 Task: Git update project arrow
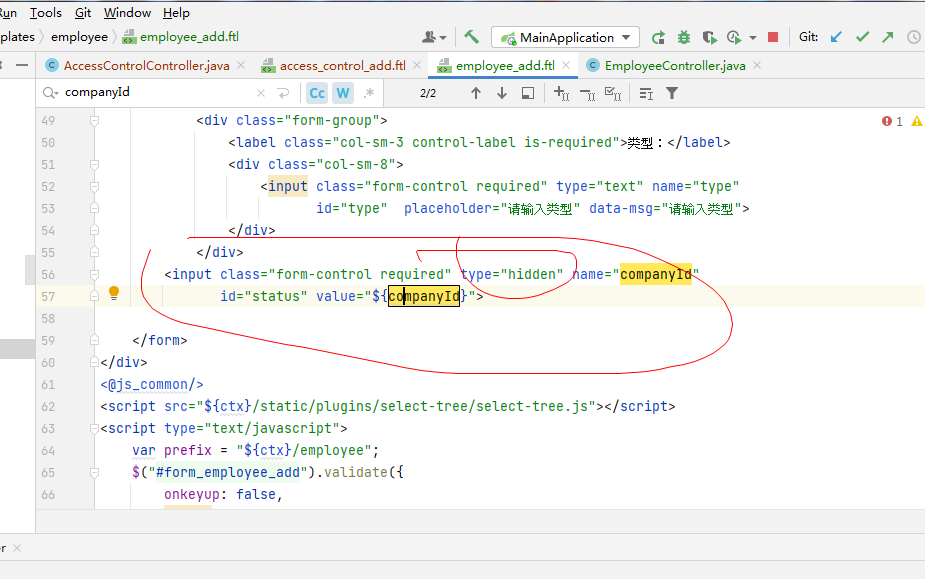pyautogui.click(x=836, y=37)
